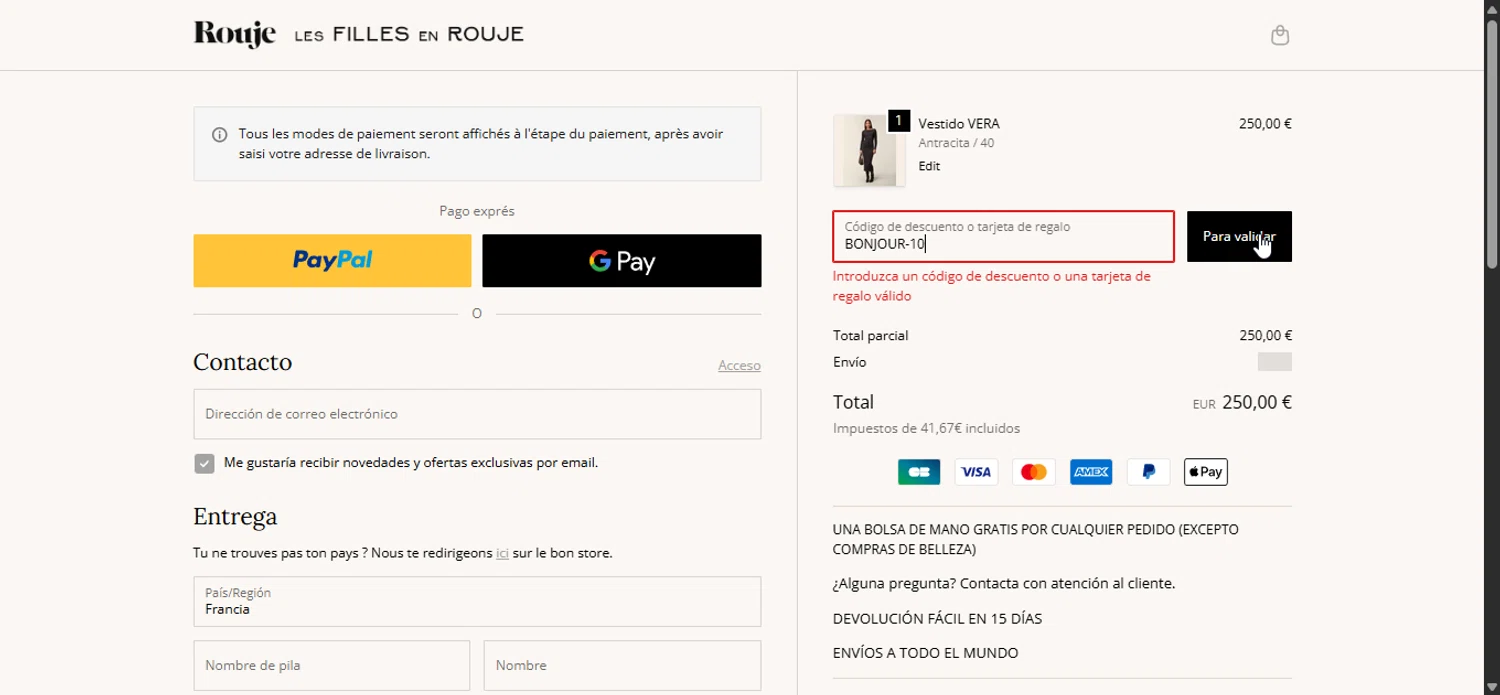This screenshot has width=1500, height=695.
Task: Click the Envío label
Action: [849, 362]
